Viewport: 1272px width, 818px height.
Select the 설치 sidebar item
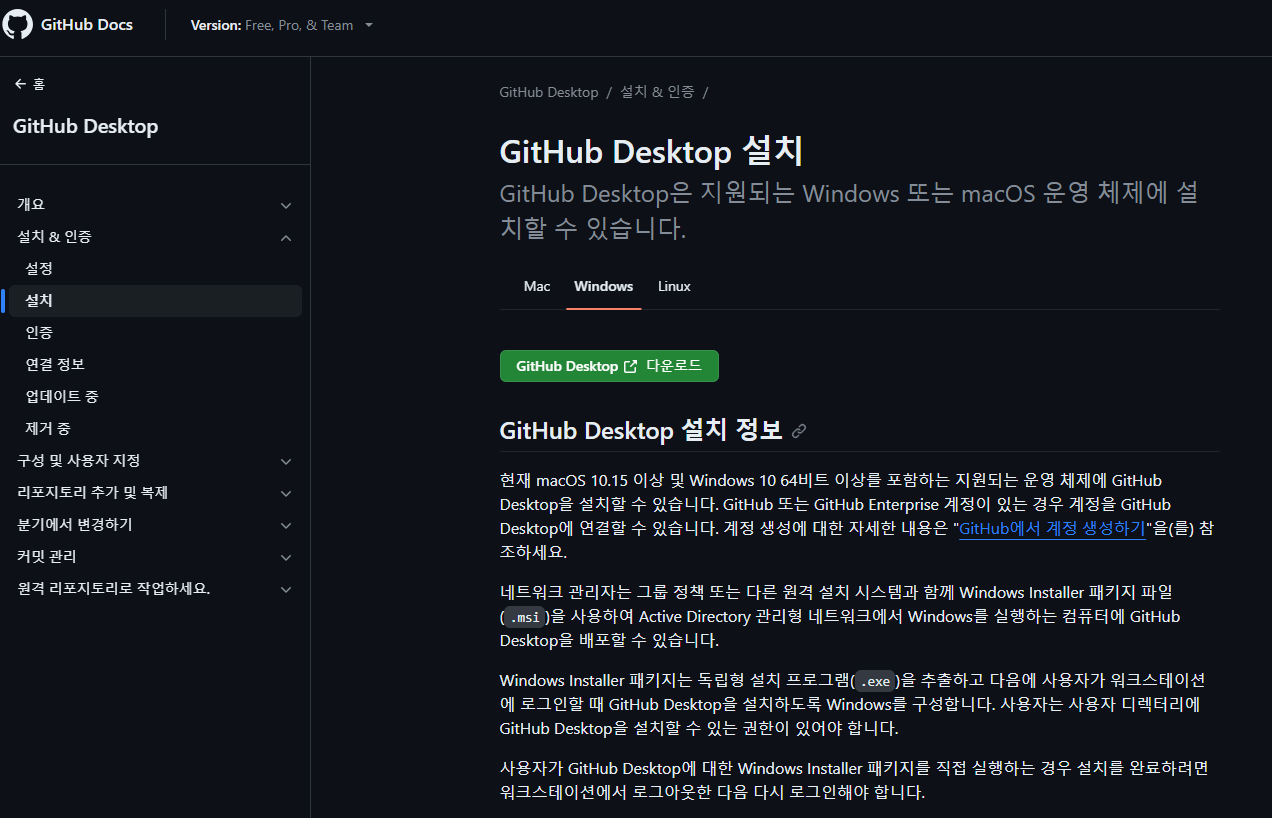pyautogui.click(x=153, y=301)
